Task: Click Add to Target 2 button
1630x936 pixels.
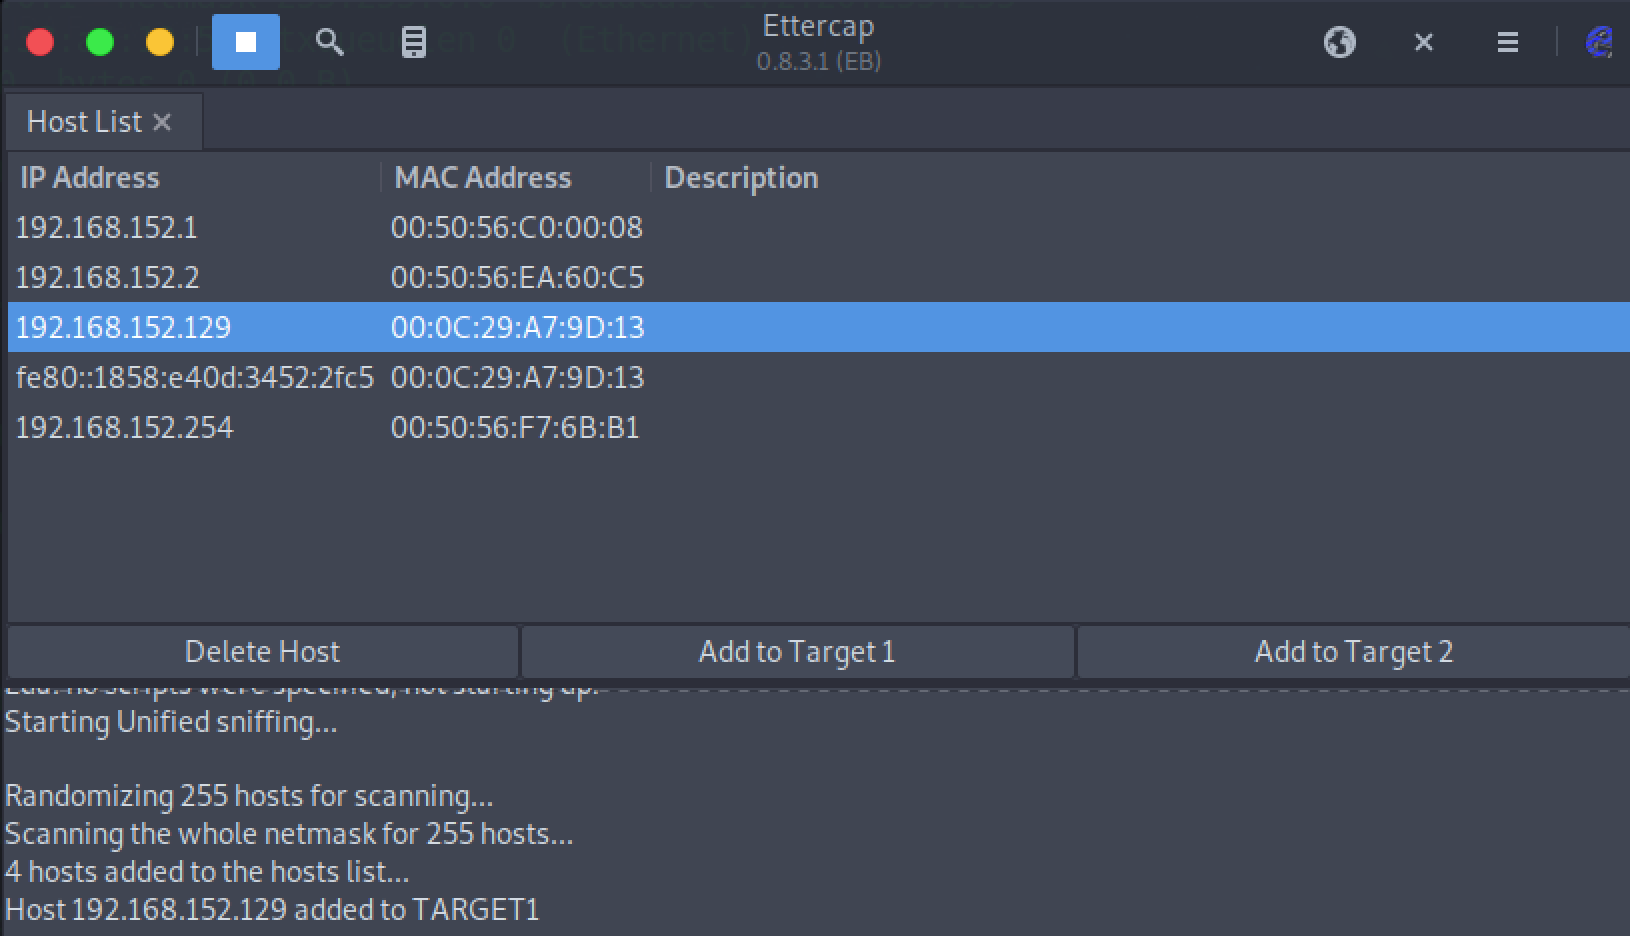Action: tap(1354, 652)
